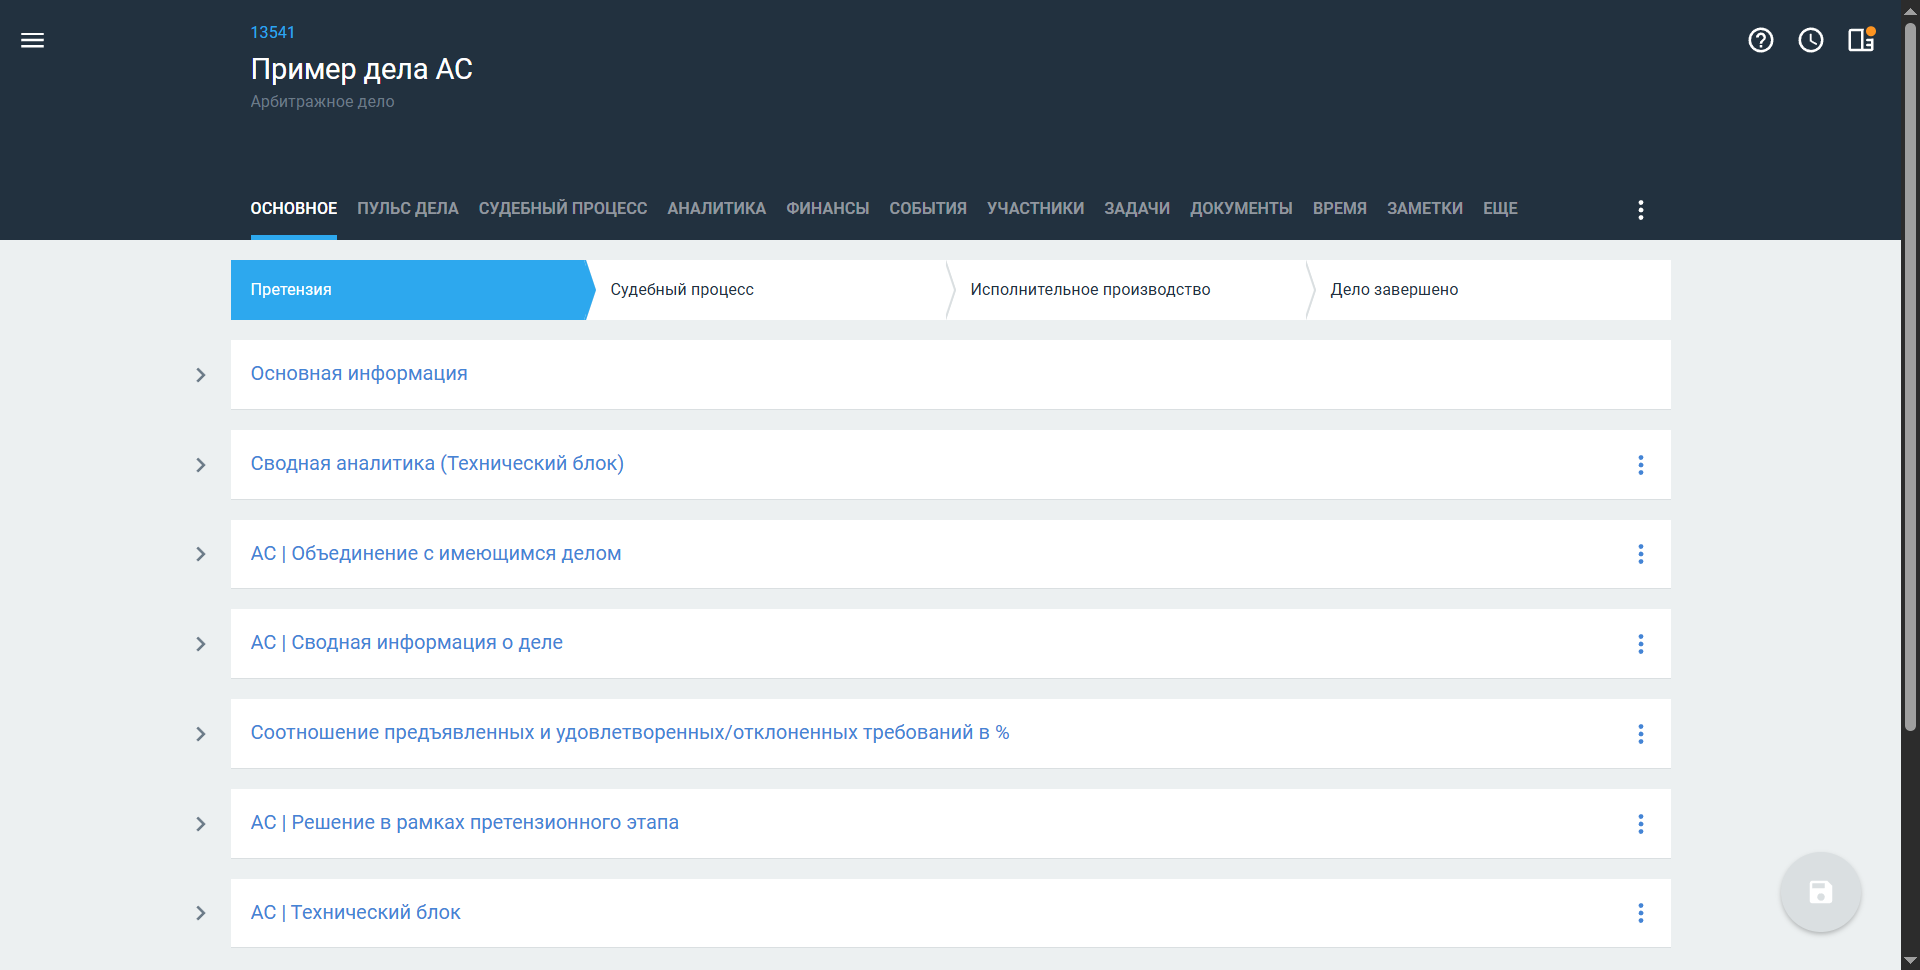Open the clock time tracking icon
This screenshot has height=970, width=1920.
pos(1810,40)
